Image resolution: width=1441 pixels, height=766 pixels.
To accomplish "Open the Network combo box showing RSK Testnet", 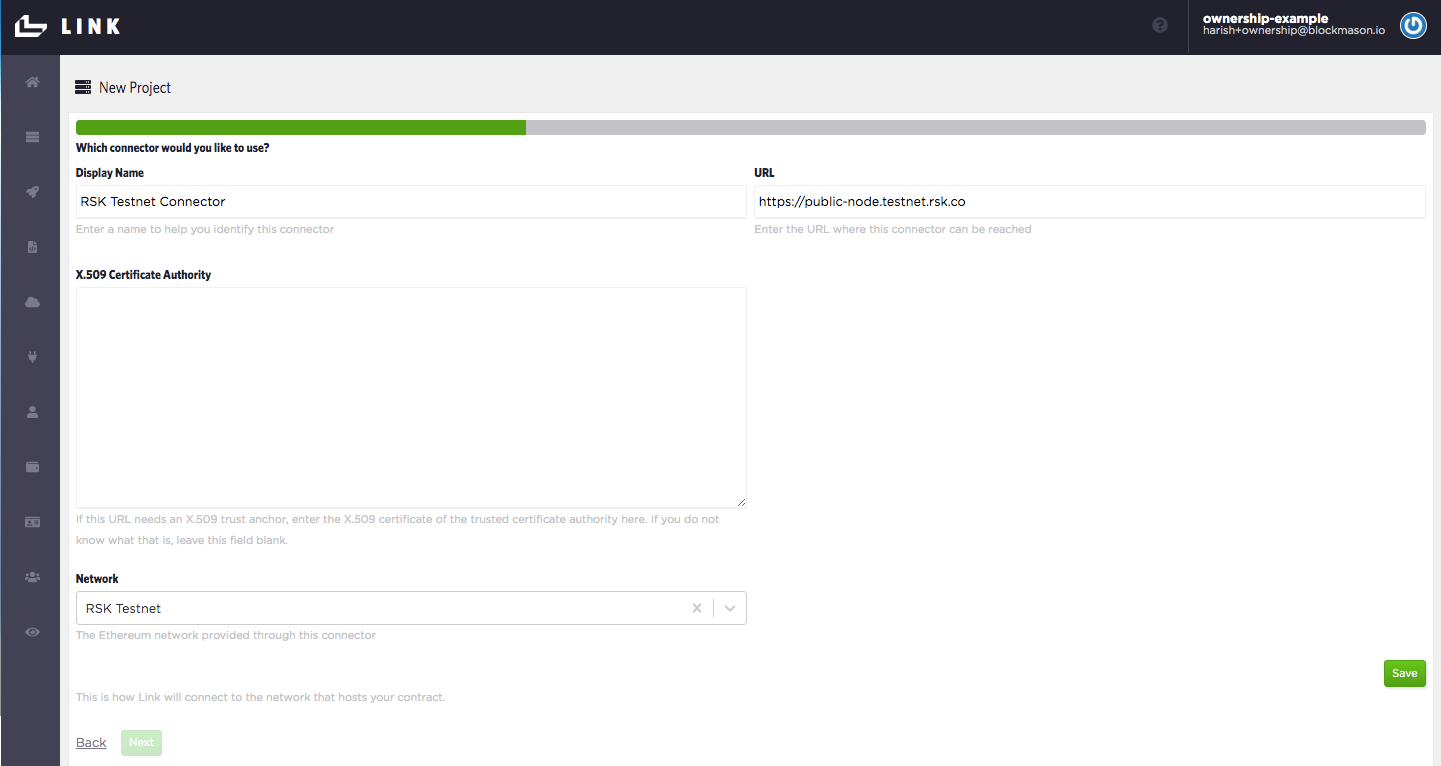I will click(x=411, y=608).
